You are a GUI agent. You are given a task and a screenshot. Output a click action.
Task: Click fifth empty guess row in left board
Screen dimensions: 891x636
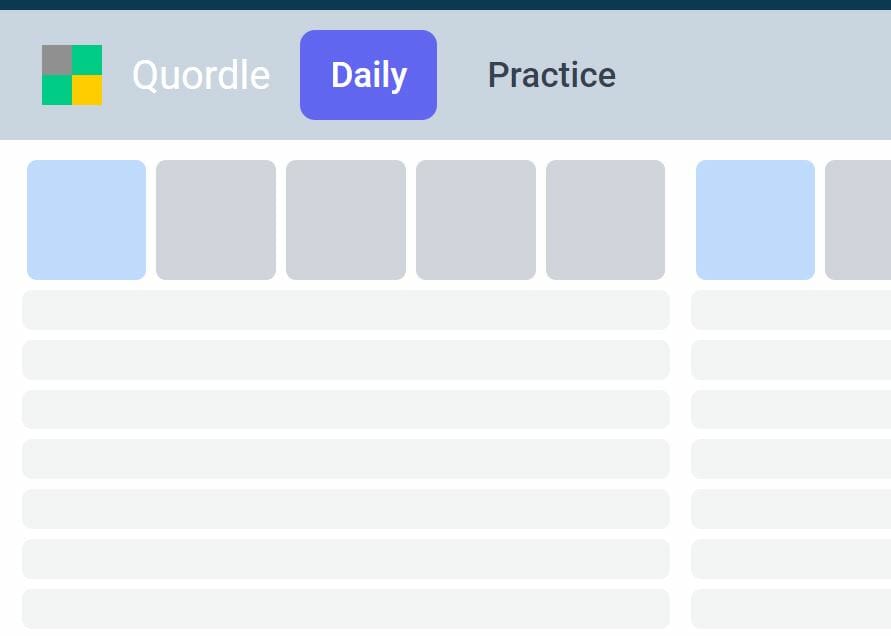point(346,509)
